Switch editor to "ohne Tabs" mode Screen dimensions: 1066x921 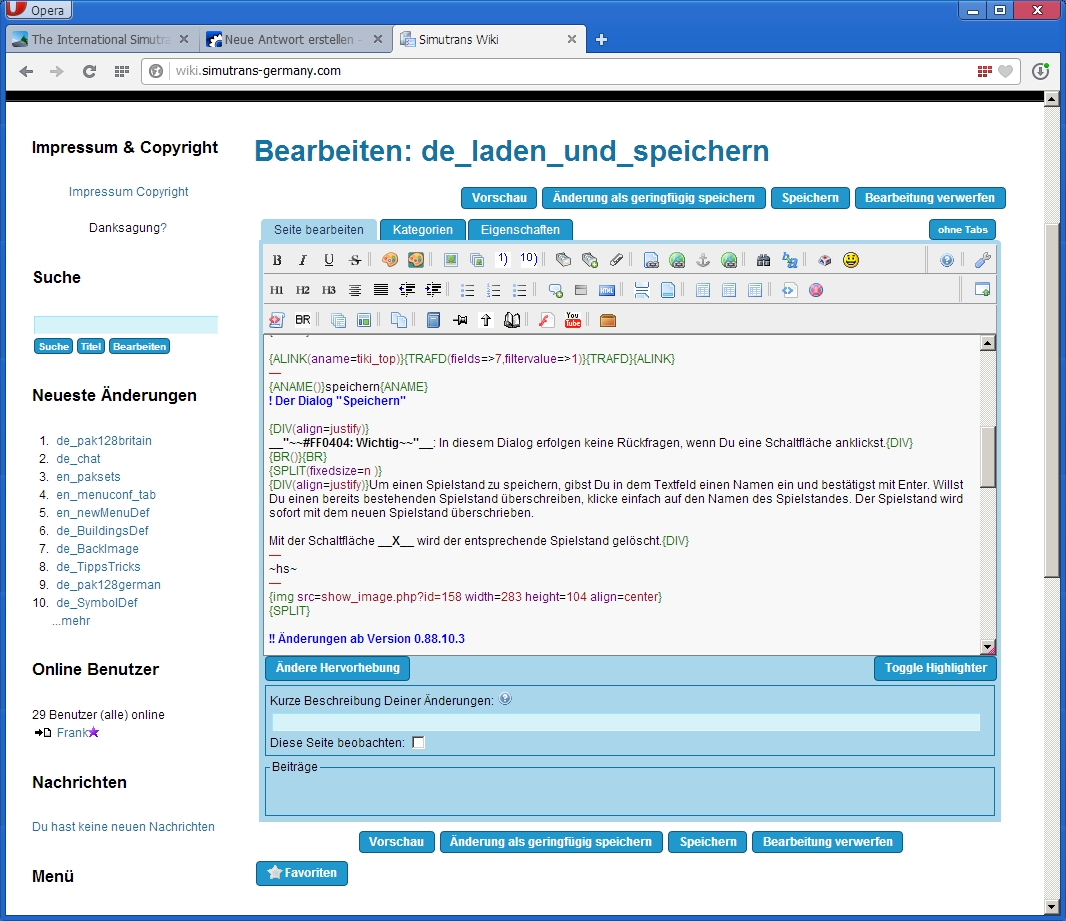point(962,230)
